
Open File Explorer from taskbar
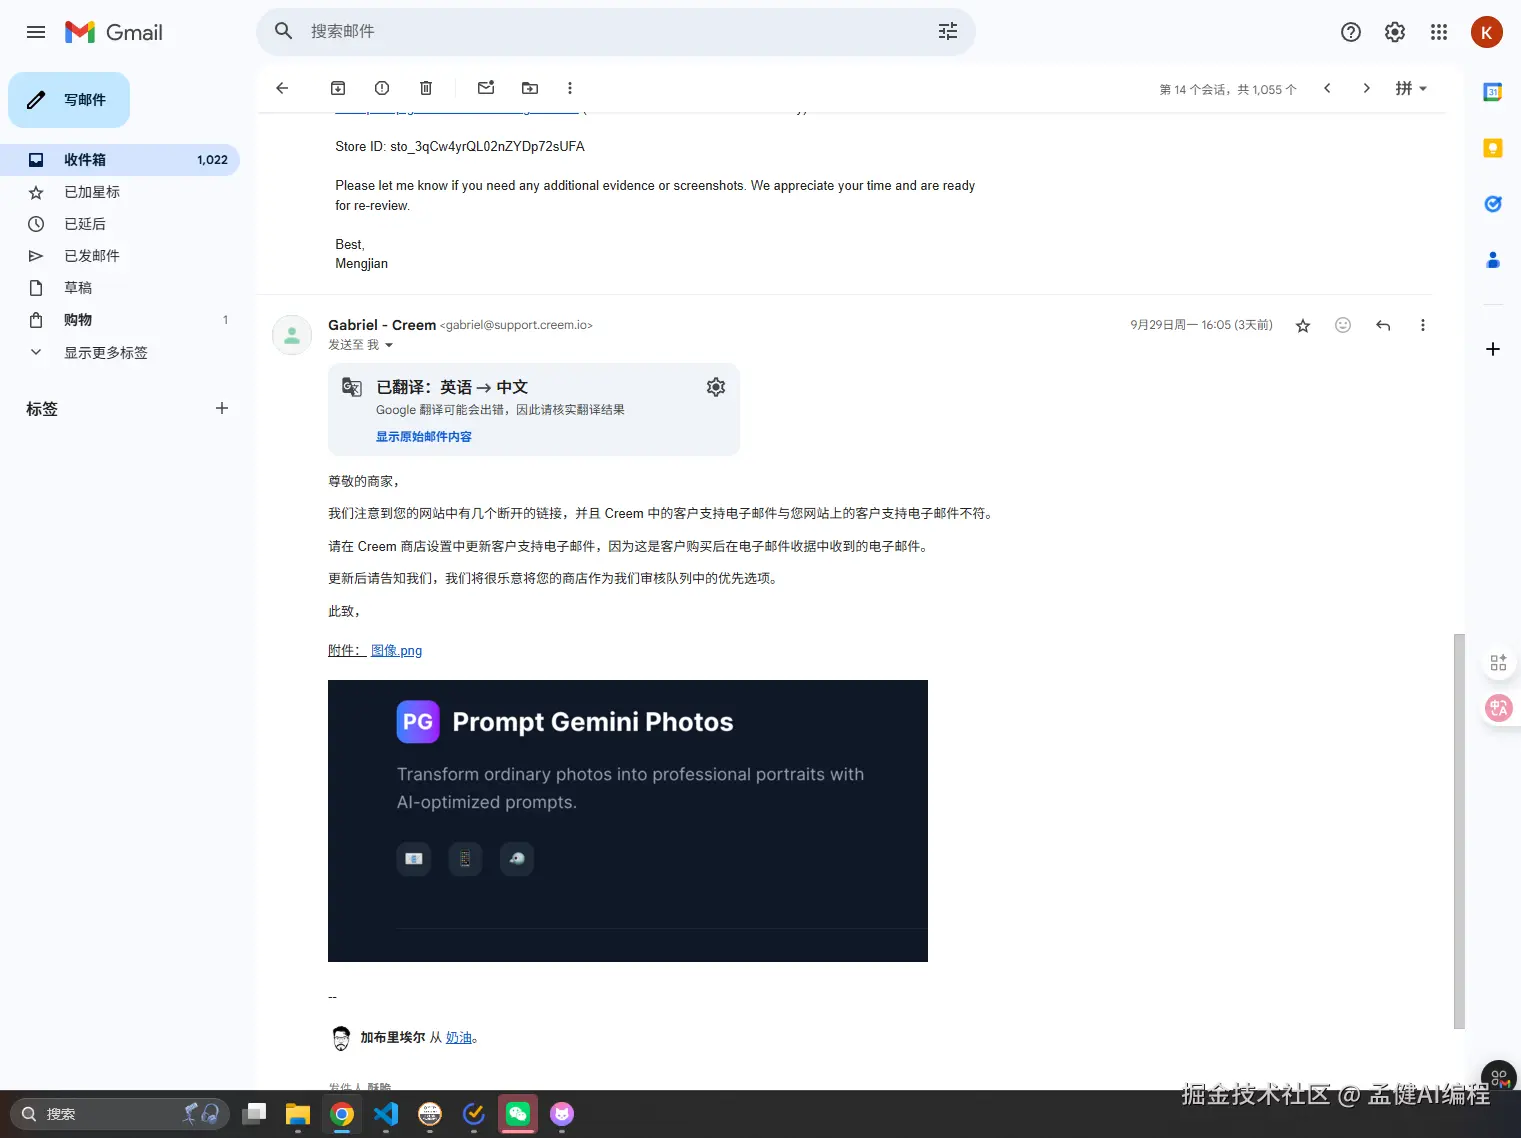coord(298,1114)
